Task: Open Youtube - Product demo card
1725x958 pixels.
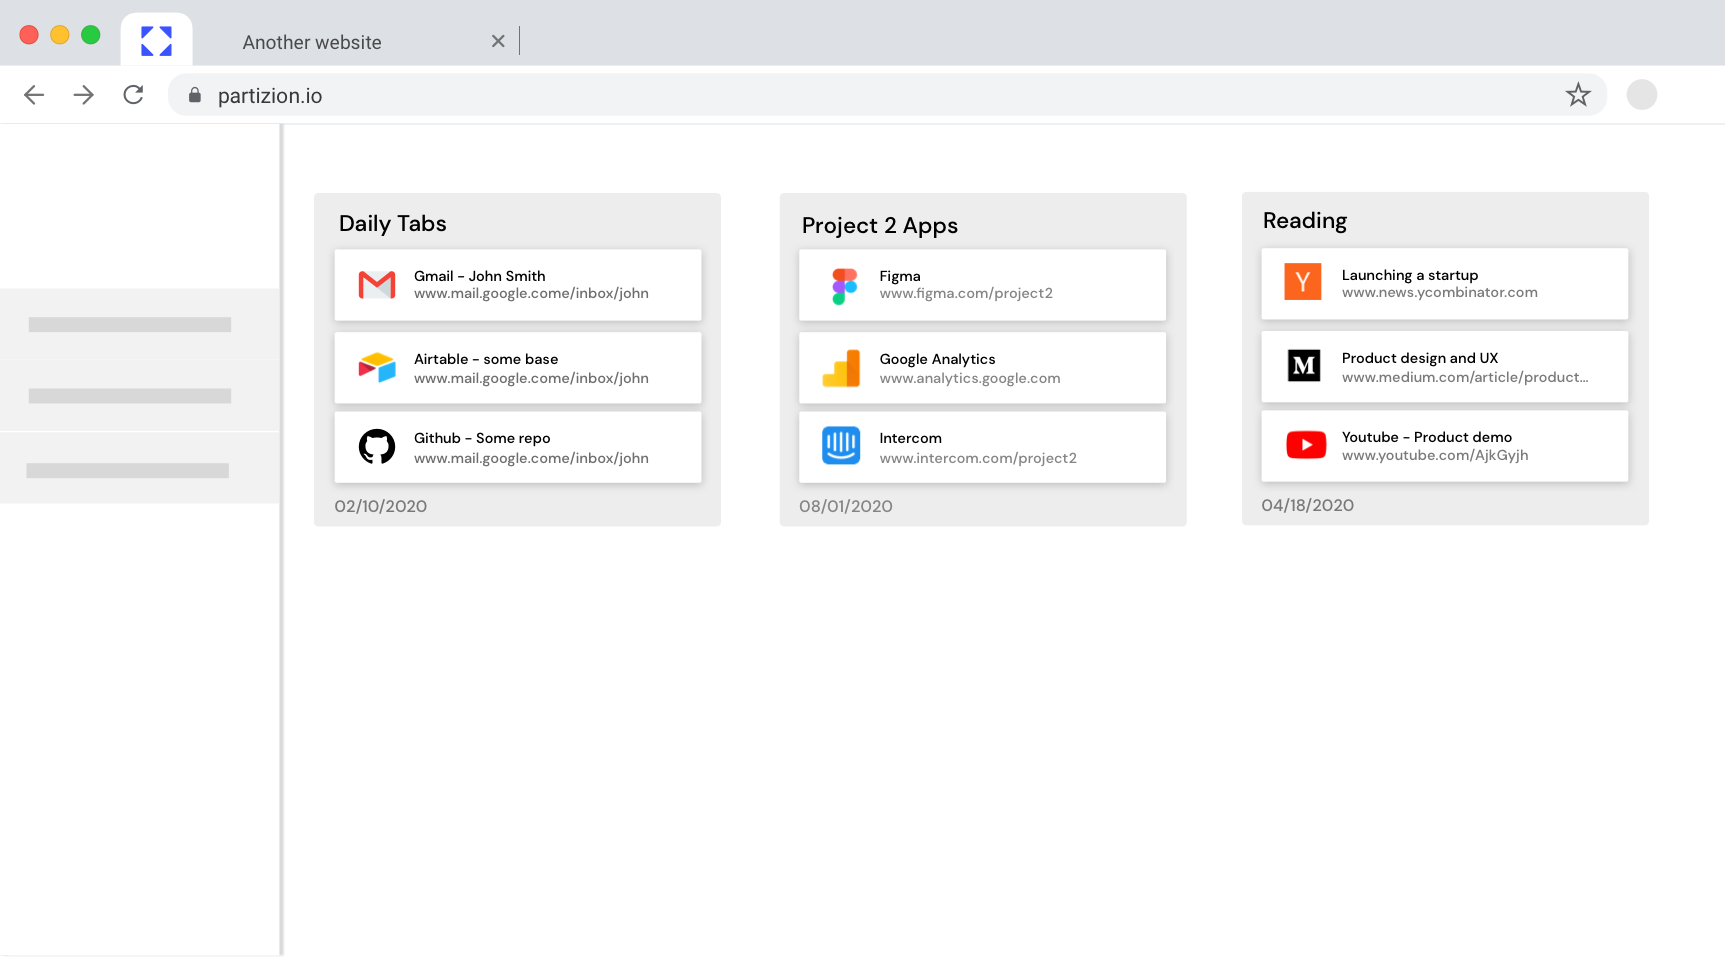Action: [x=1445, y=446]
